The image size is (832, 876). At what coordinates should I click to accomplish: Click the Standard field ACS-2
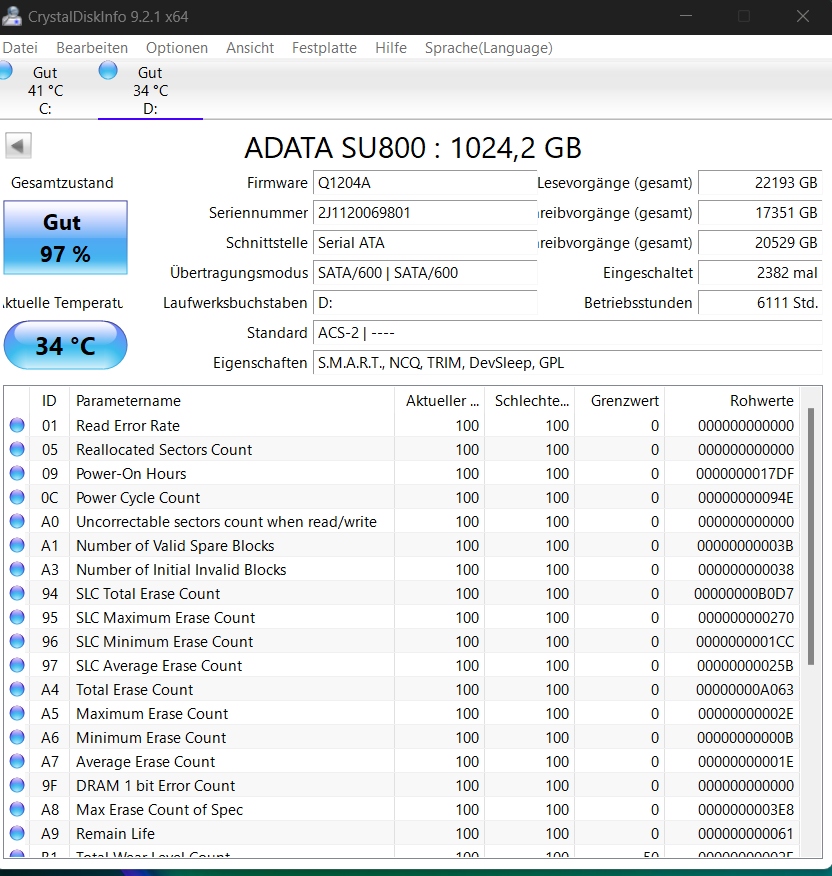(x=567, y=333)
